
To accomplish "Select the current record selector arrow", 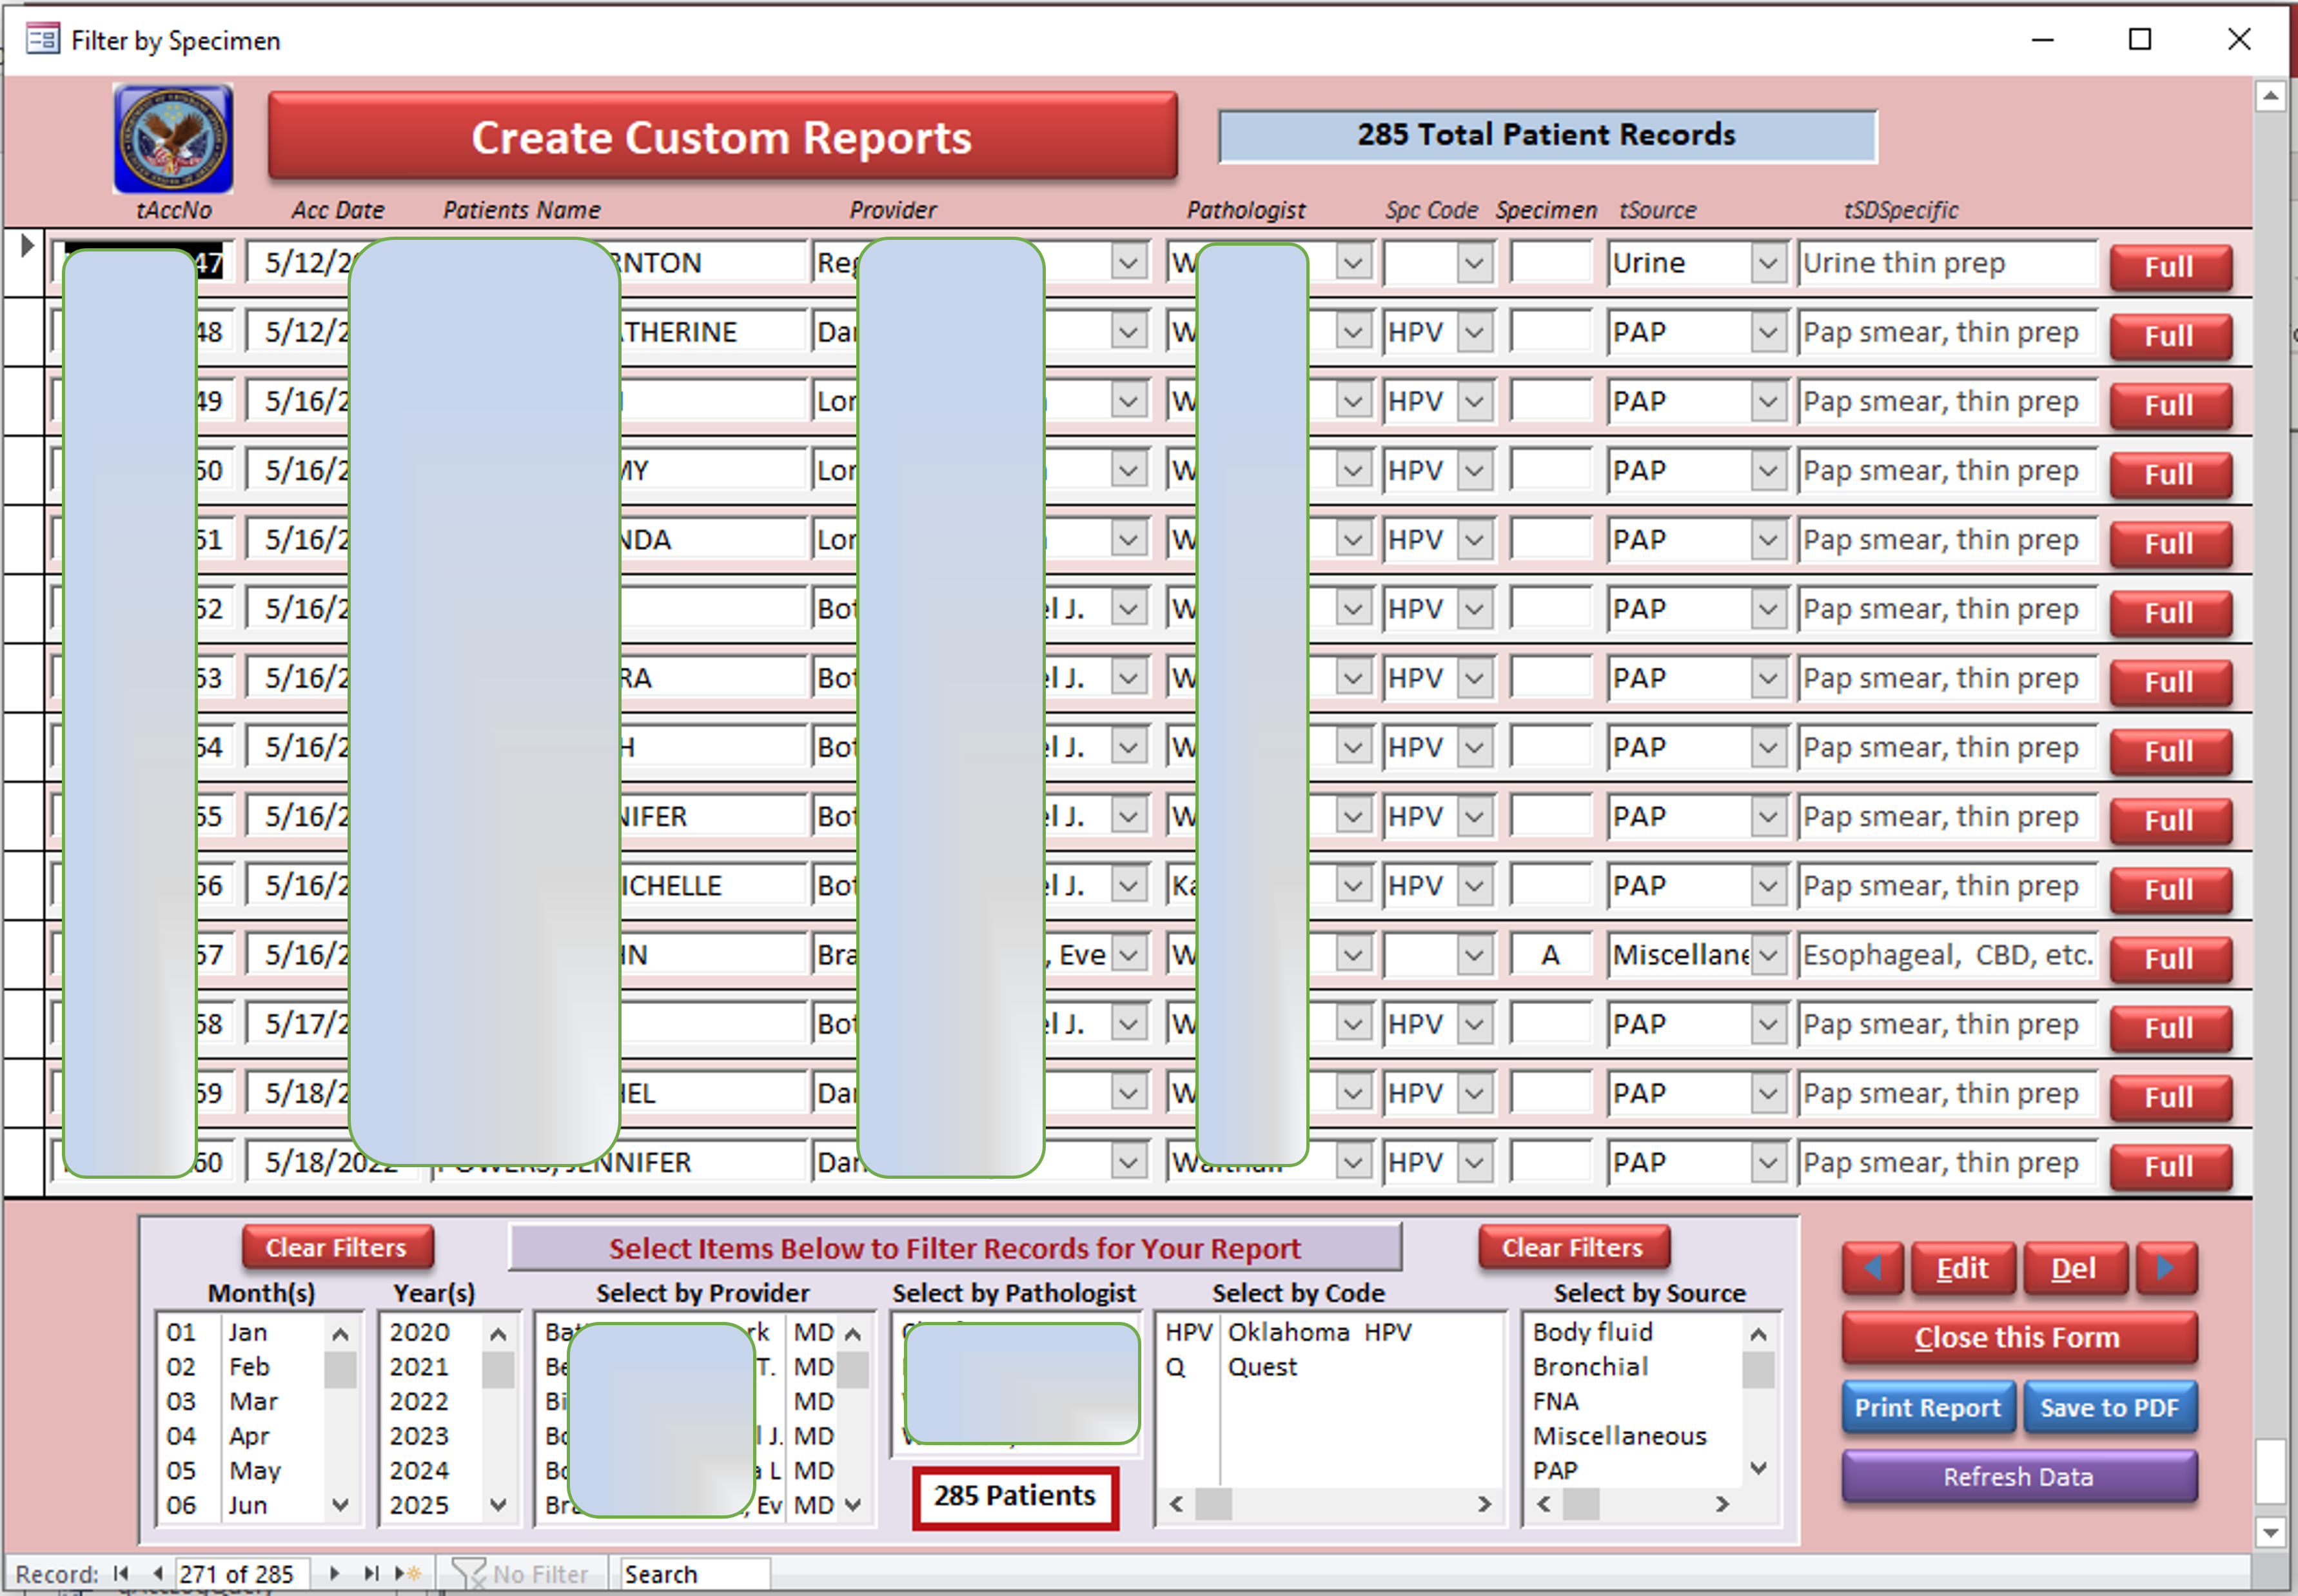I will pyautogui.click(x=26, y=245).
